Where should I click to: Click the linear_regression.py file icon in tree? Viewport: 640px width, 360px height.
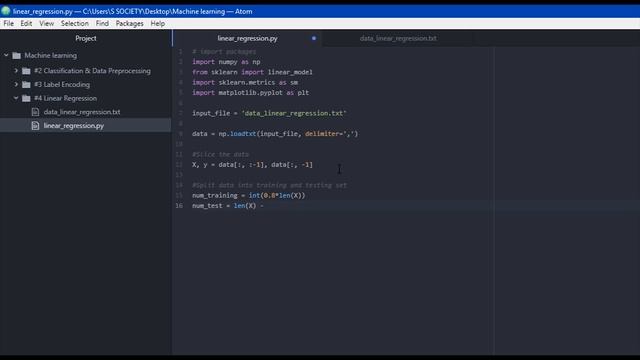pyautogui.click(x=36, y=126)
